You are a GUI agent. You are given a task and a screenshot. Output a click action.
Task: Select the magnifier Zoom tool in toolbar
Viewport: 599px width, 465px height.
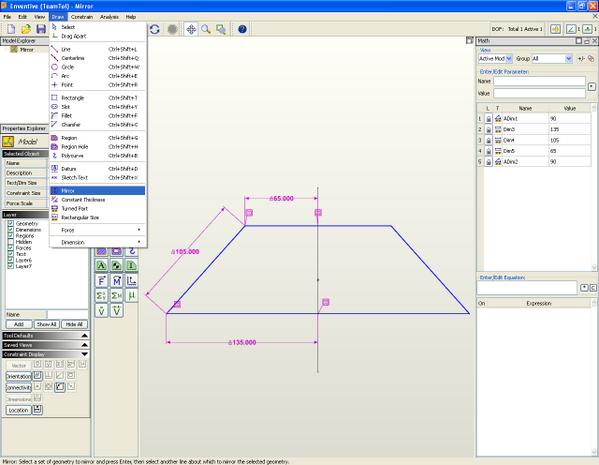pos(206,29)
